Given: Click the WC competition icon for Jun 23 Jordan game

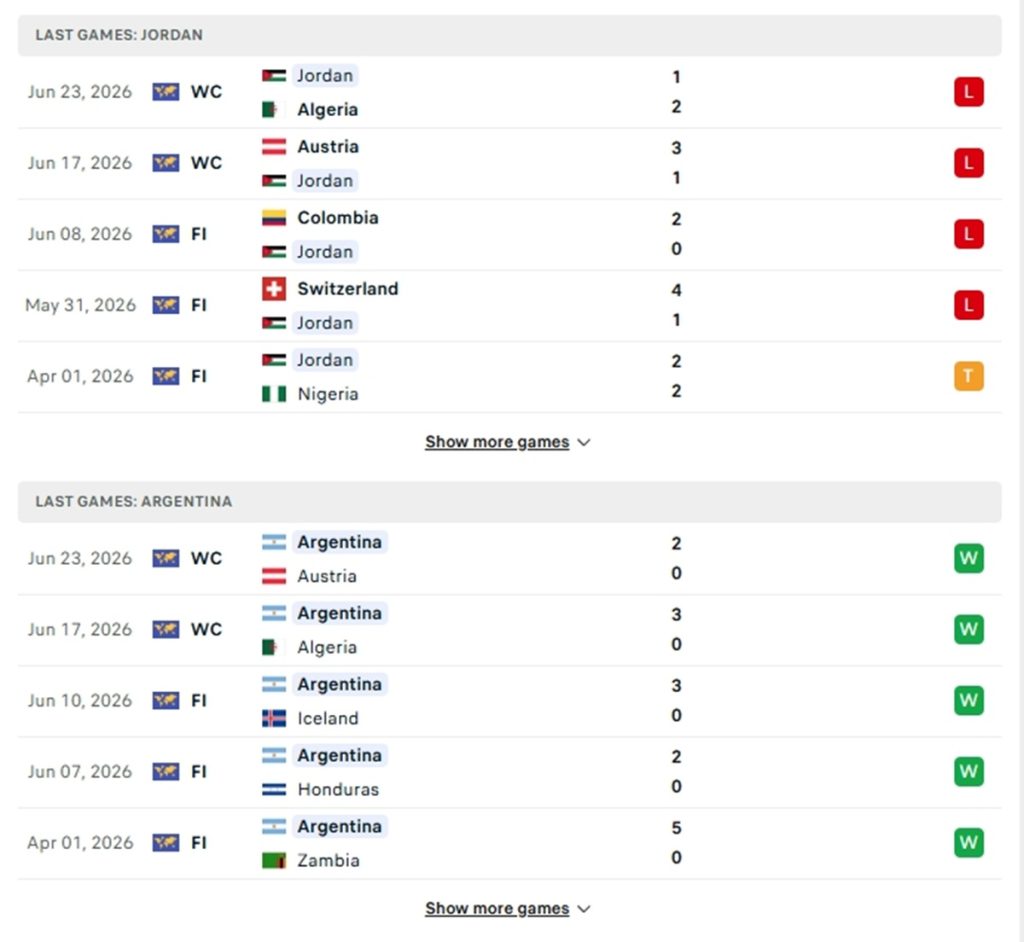Looking at the screenshot, I should [x=165, y=91].
